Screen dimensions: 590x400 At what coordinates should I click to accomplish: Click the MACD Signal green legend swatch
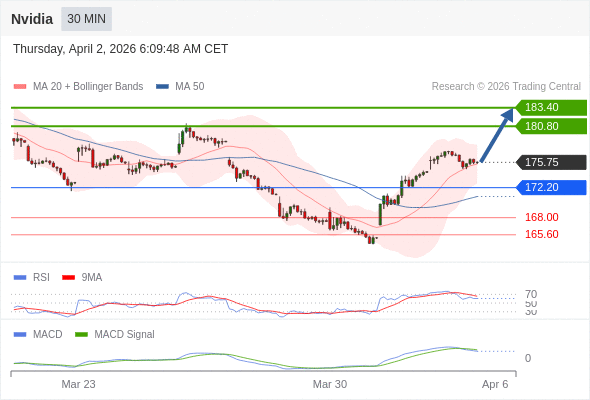tap(81, 335)
